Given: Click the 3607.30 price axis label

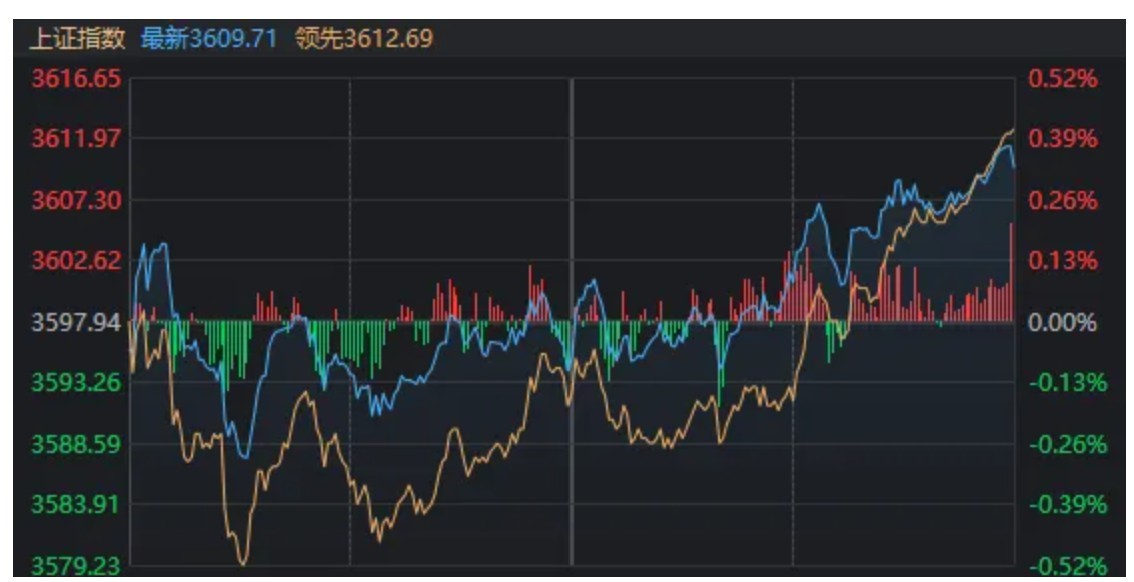Looking at the screenshot, I should (76, 200).
